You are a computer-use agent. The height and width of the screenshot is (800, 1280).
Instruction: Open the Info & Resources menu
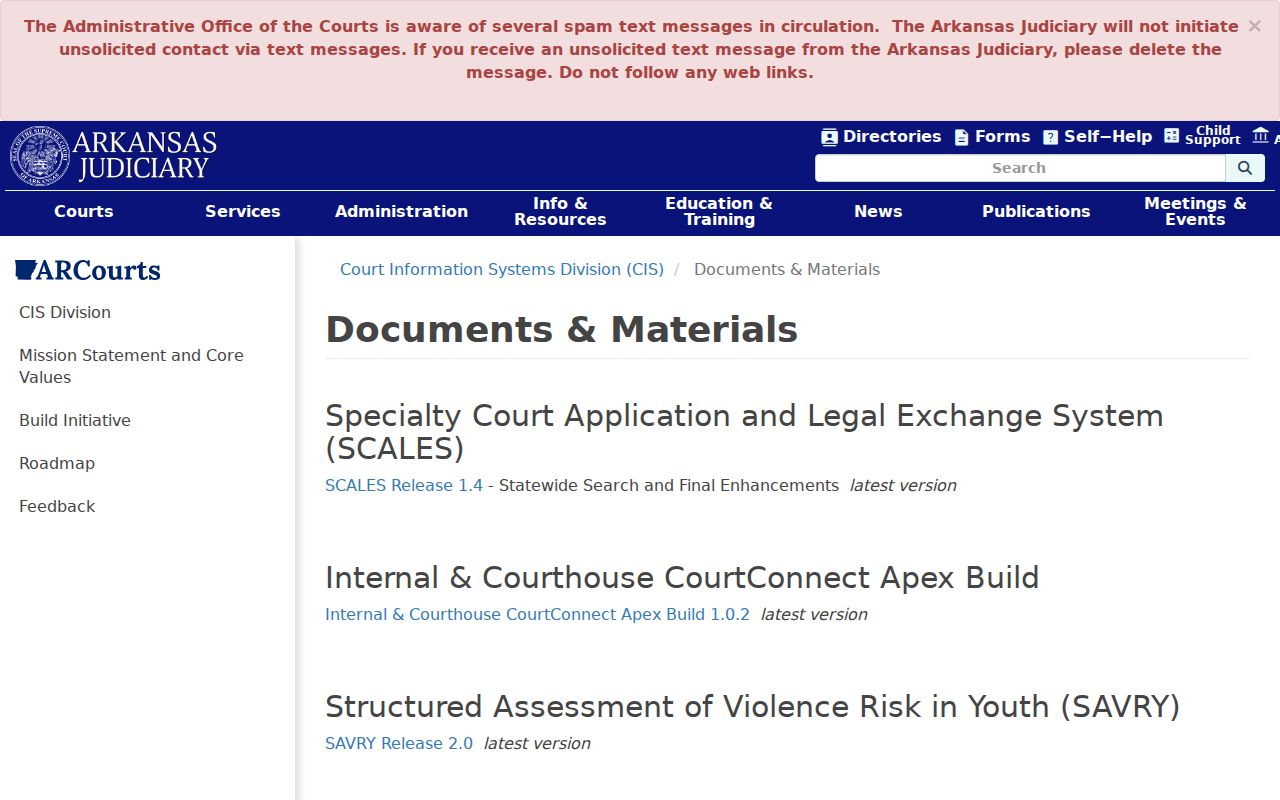pos(560,211)
